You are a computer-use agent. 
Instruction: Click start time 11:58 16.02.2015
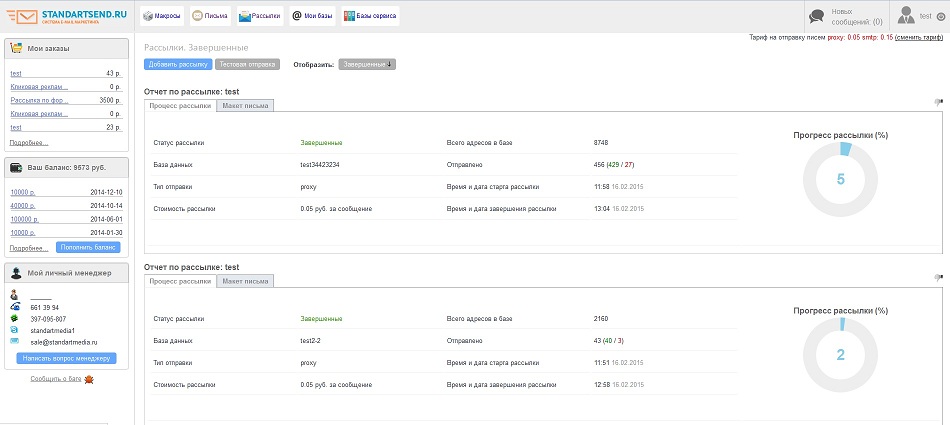[x=619, y=187]
